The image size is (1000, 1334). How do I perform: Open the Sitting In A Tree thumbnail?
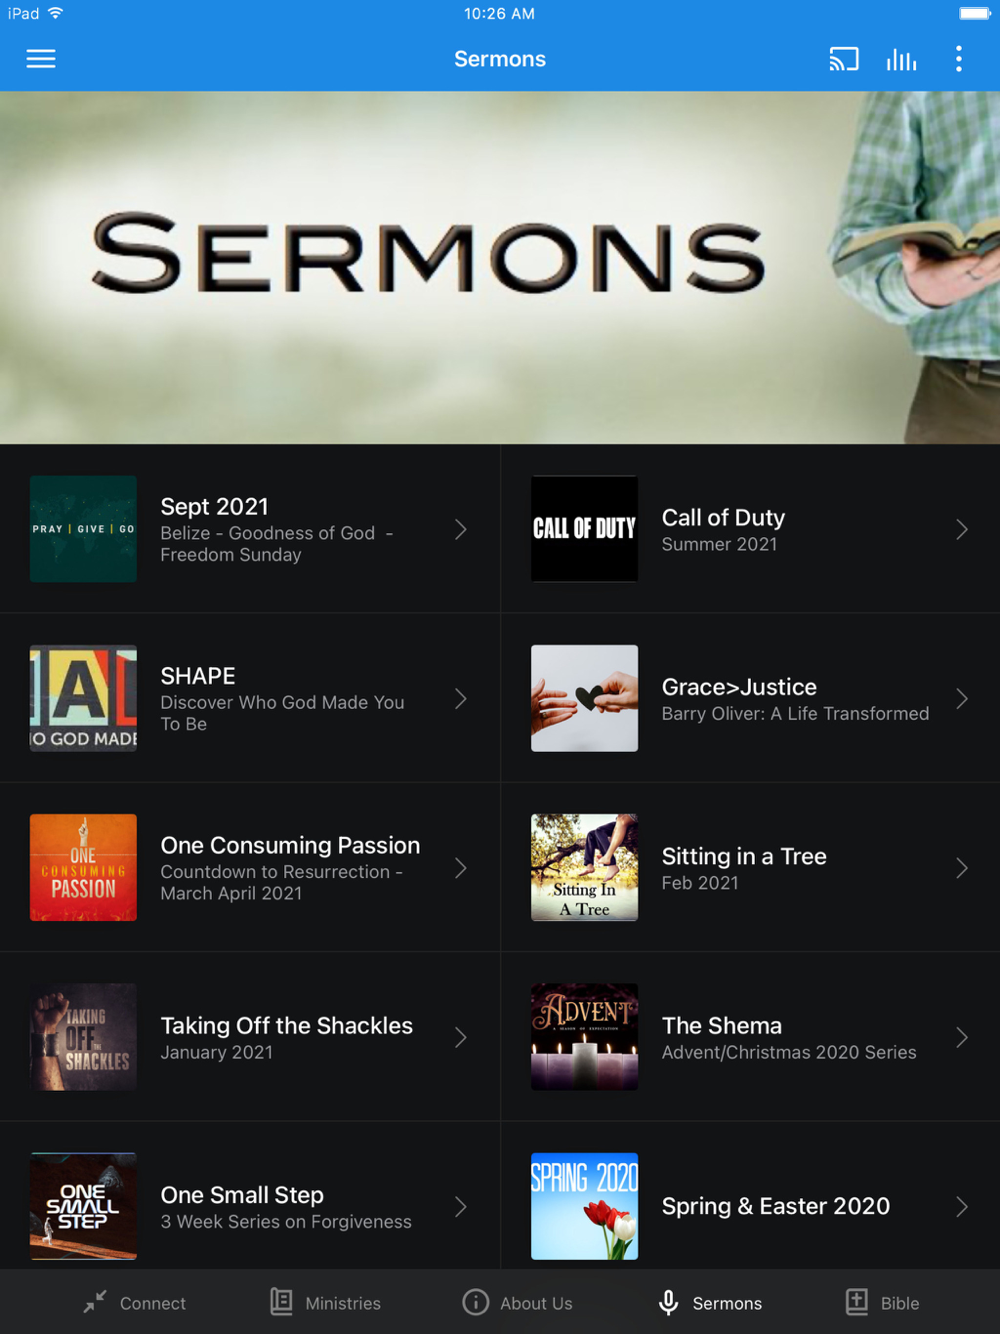click(585, 868)
